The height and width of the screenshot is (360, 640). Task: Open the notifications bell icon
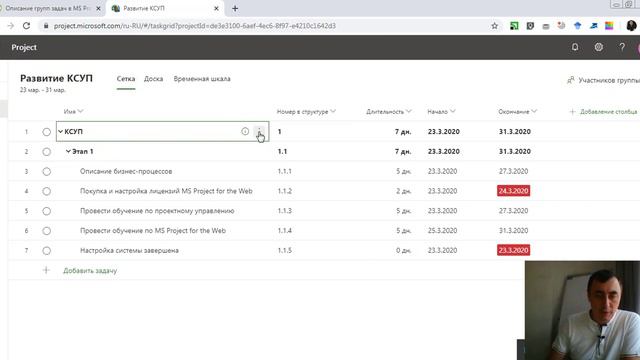click(575, 47)
